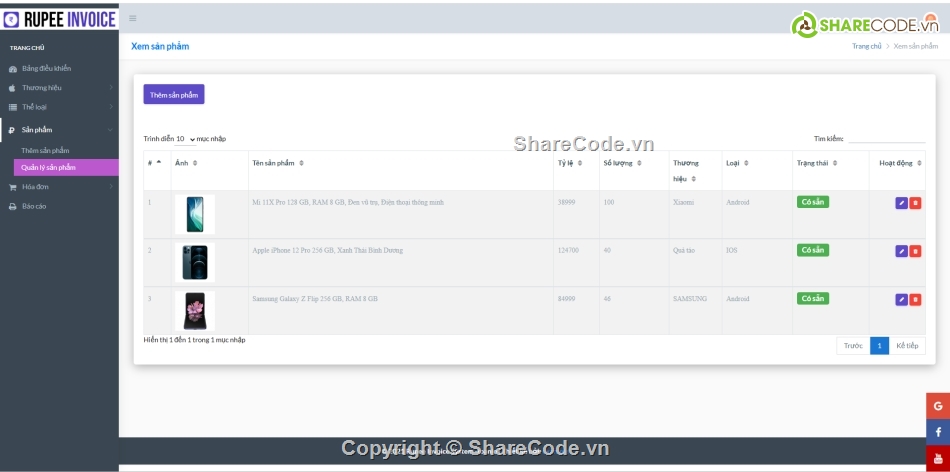Select Quản lý sản phẩm submenu item
Image resolution: width=950 pixels, height=472 pixels.
coord(66,168)
